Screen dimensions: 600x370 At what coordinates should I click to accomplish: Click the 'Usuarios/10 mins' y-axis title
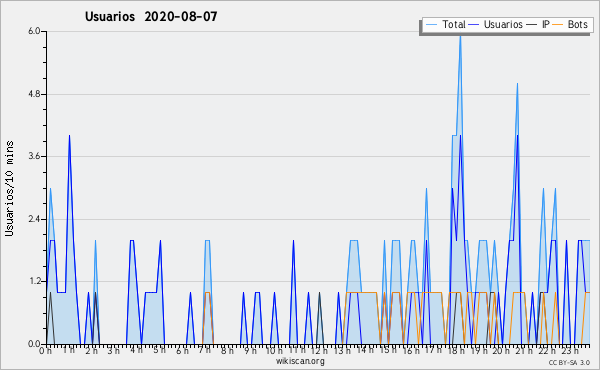tap(9, 188)
